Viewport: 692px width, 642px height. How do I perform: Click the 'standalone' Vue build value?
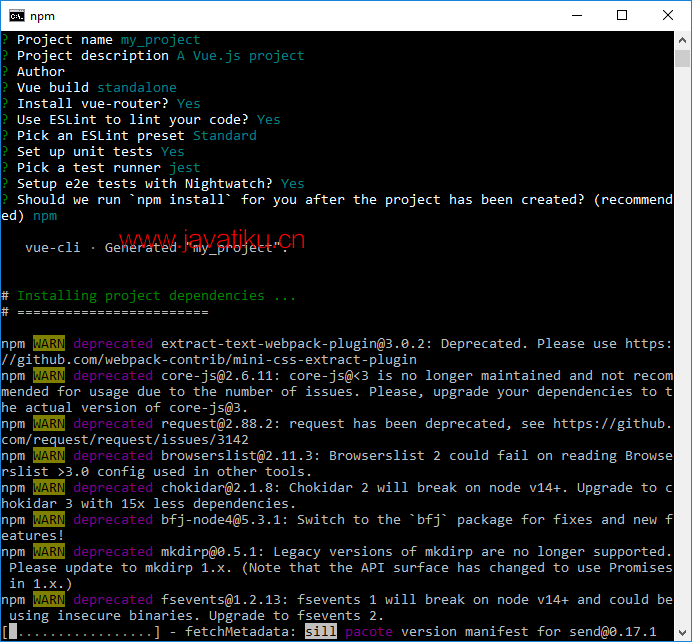click(137, 87)
